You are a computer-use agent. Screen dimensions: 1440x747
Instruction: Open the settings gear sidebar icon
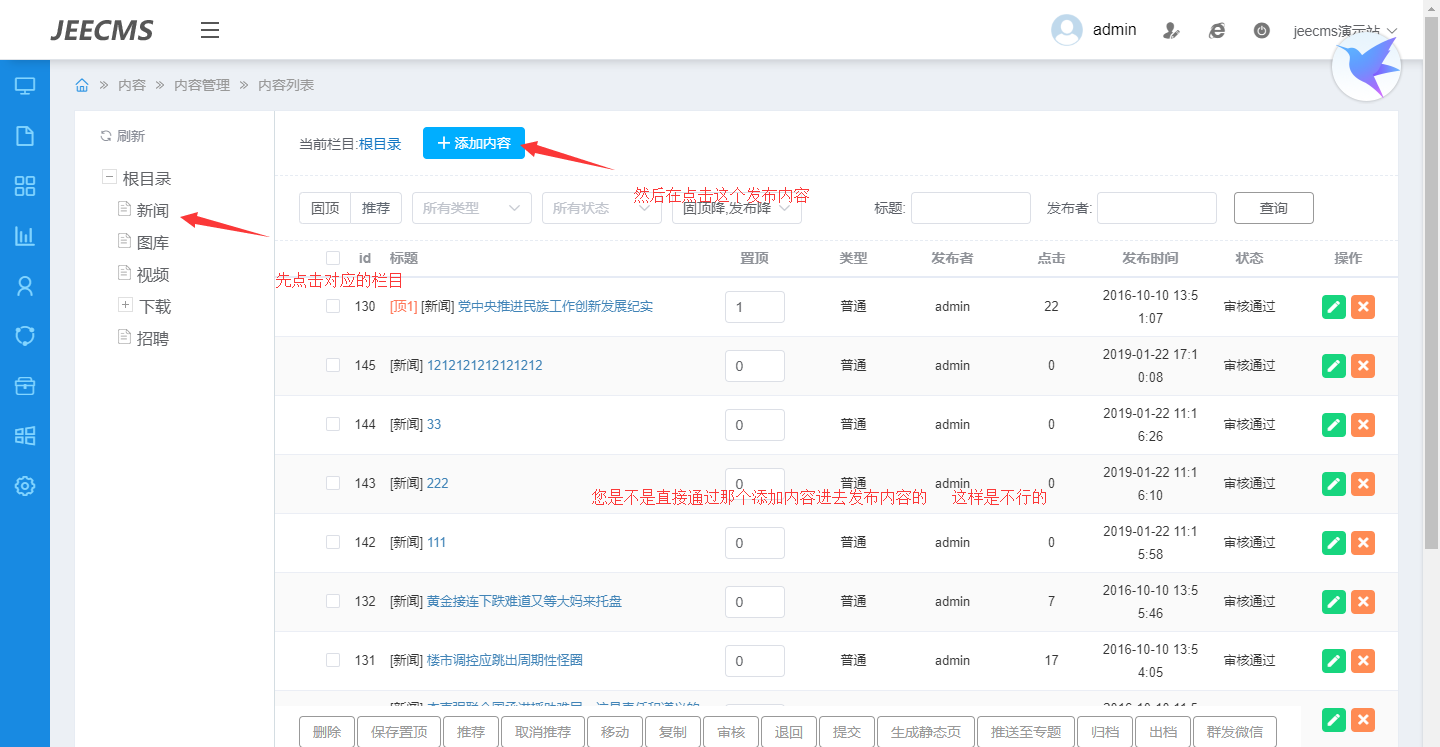[x=25, y=486]
